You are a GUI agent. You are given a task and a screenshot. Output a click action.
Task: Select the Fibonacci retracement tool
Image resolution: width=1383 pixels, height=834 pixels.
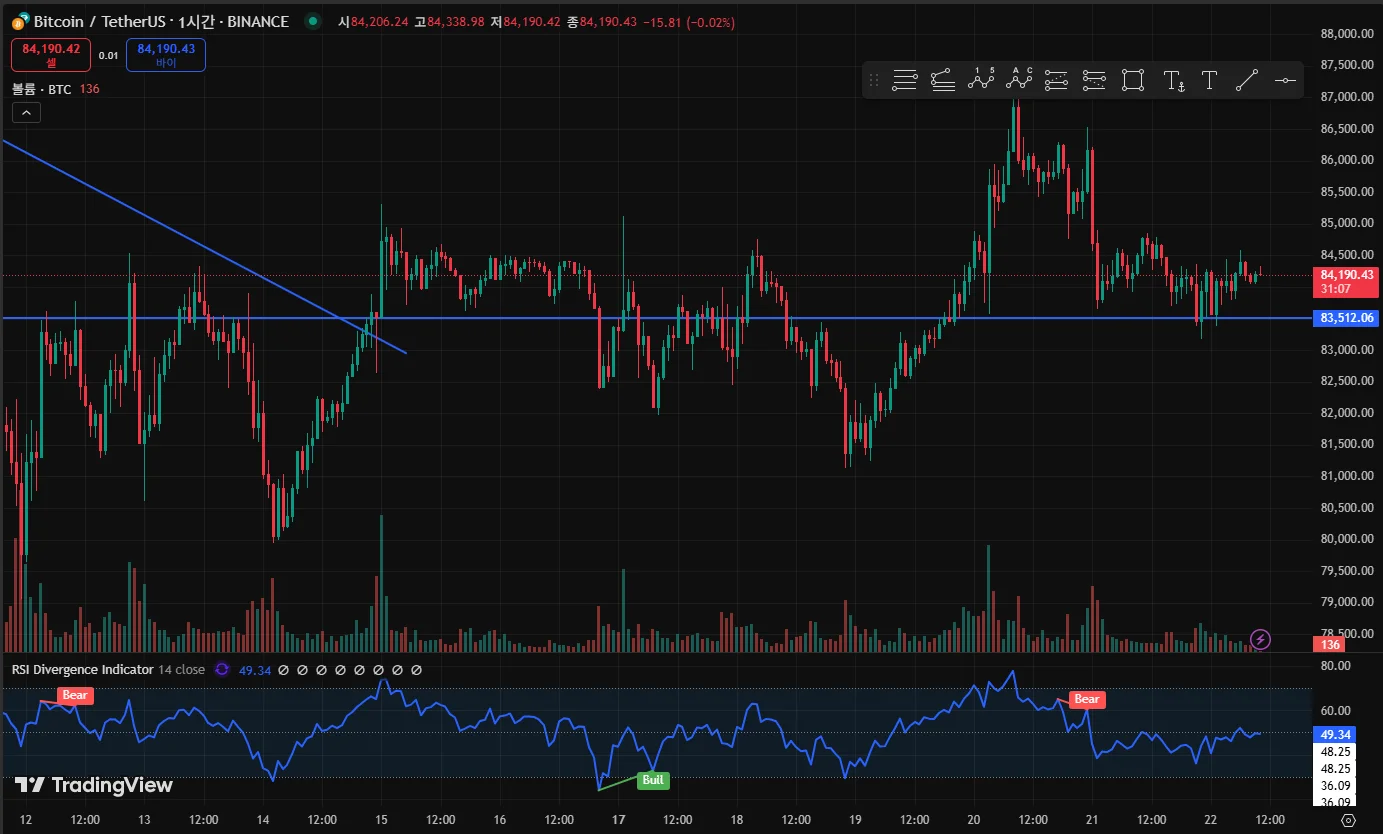pyautogui.click(x=905, y=81)
